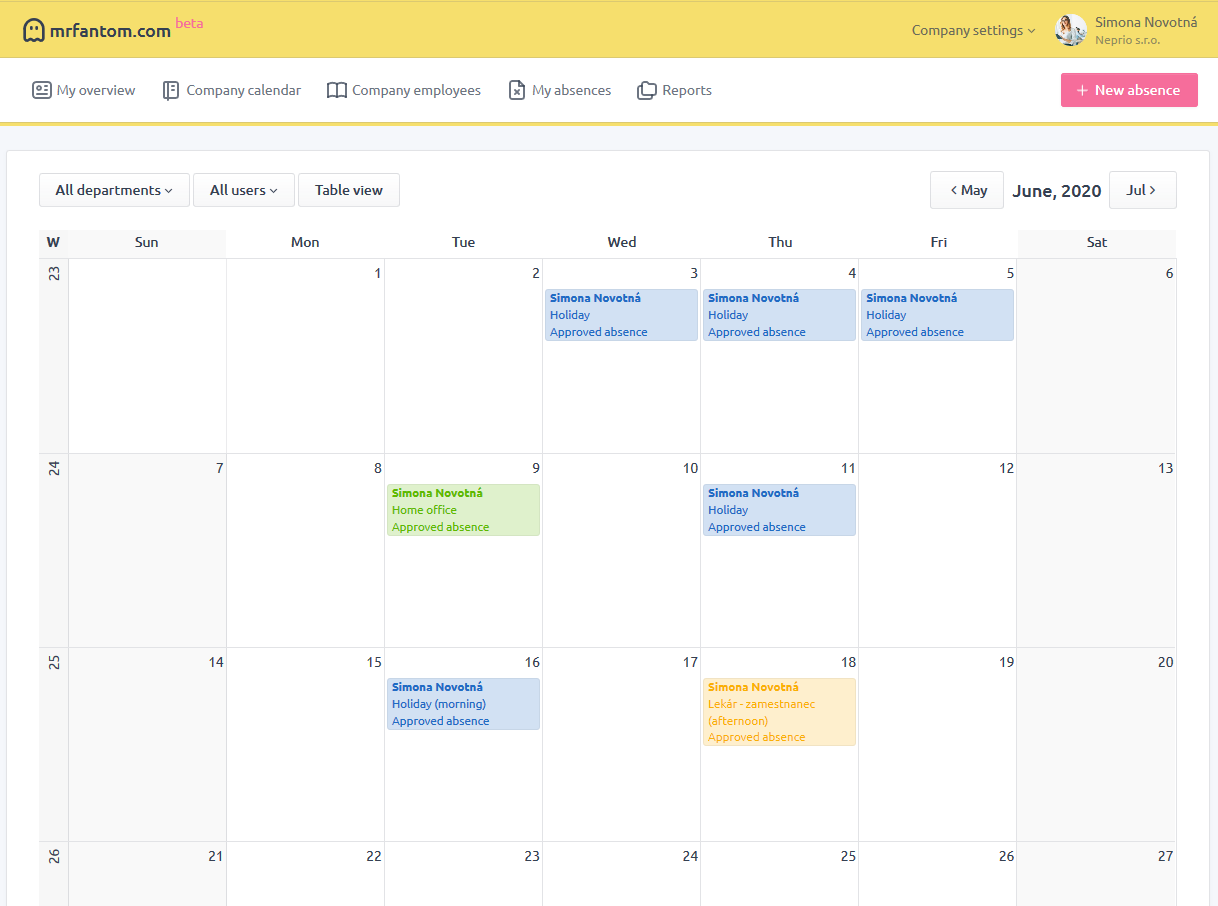Open the Holiday (morning) absence on June 16
Image resolution: width=1218 pixels, height=906 pixels.
pos(463,704)
